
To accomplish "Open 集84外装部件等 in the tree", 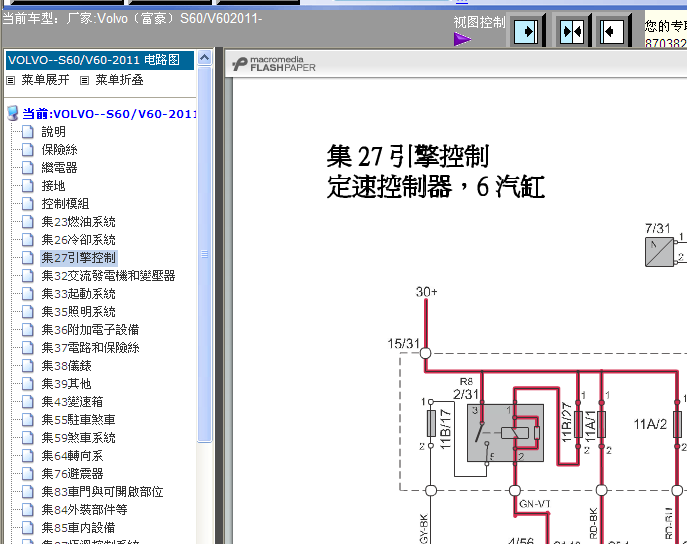I will pos(85,509).
